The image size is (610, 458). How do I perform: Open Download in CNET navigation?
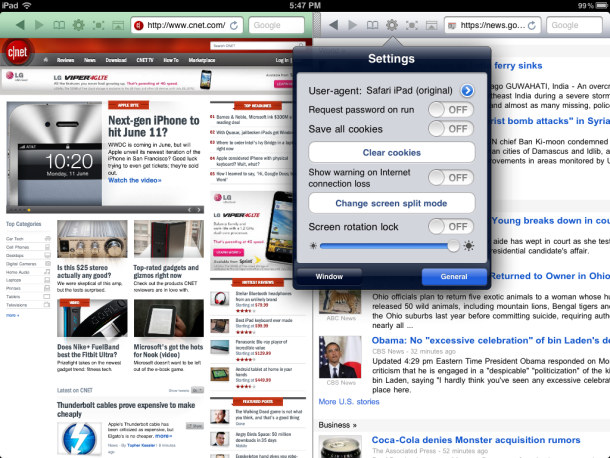(x=116, y=60)
